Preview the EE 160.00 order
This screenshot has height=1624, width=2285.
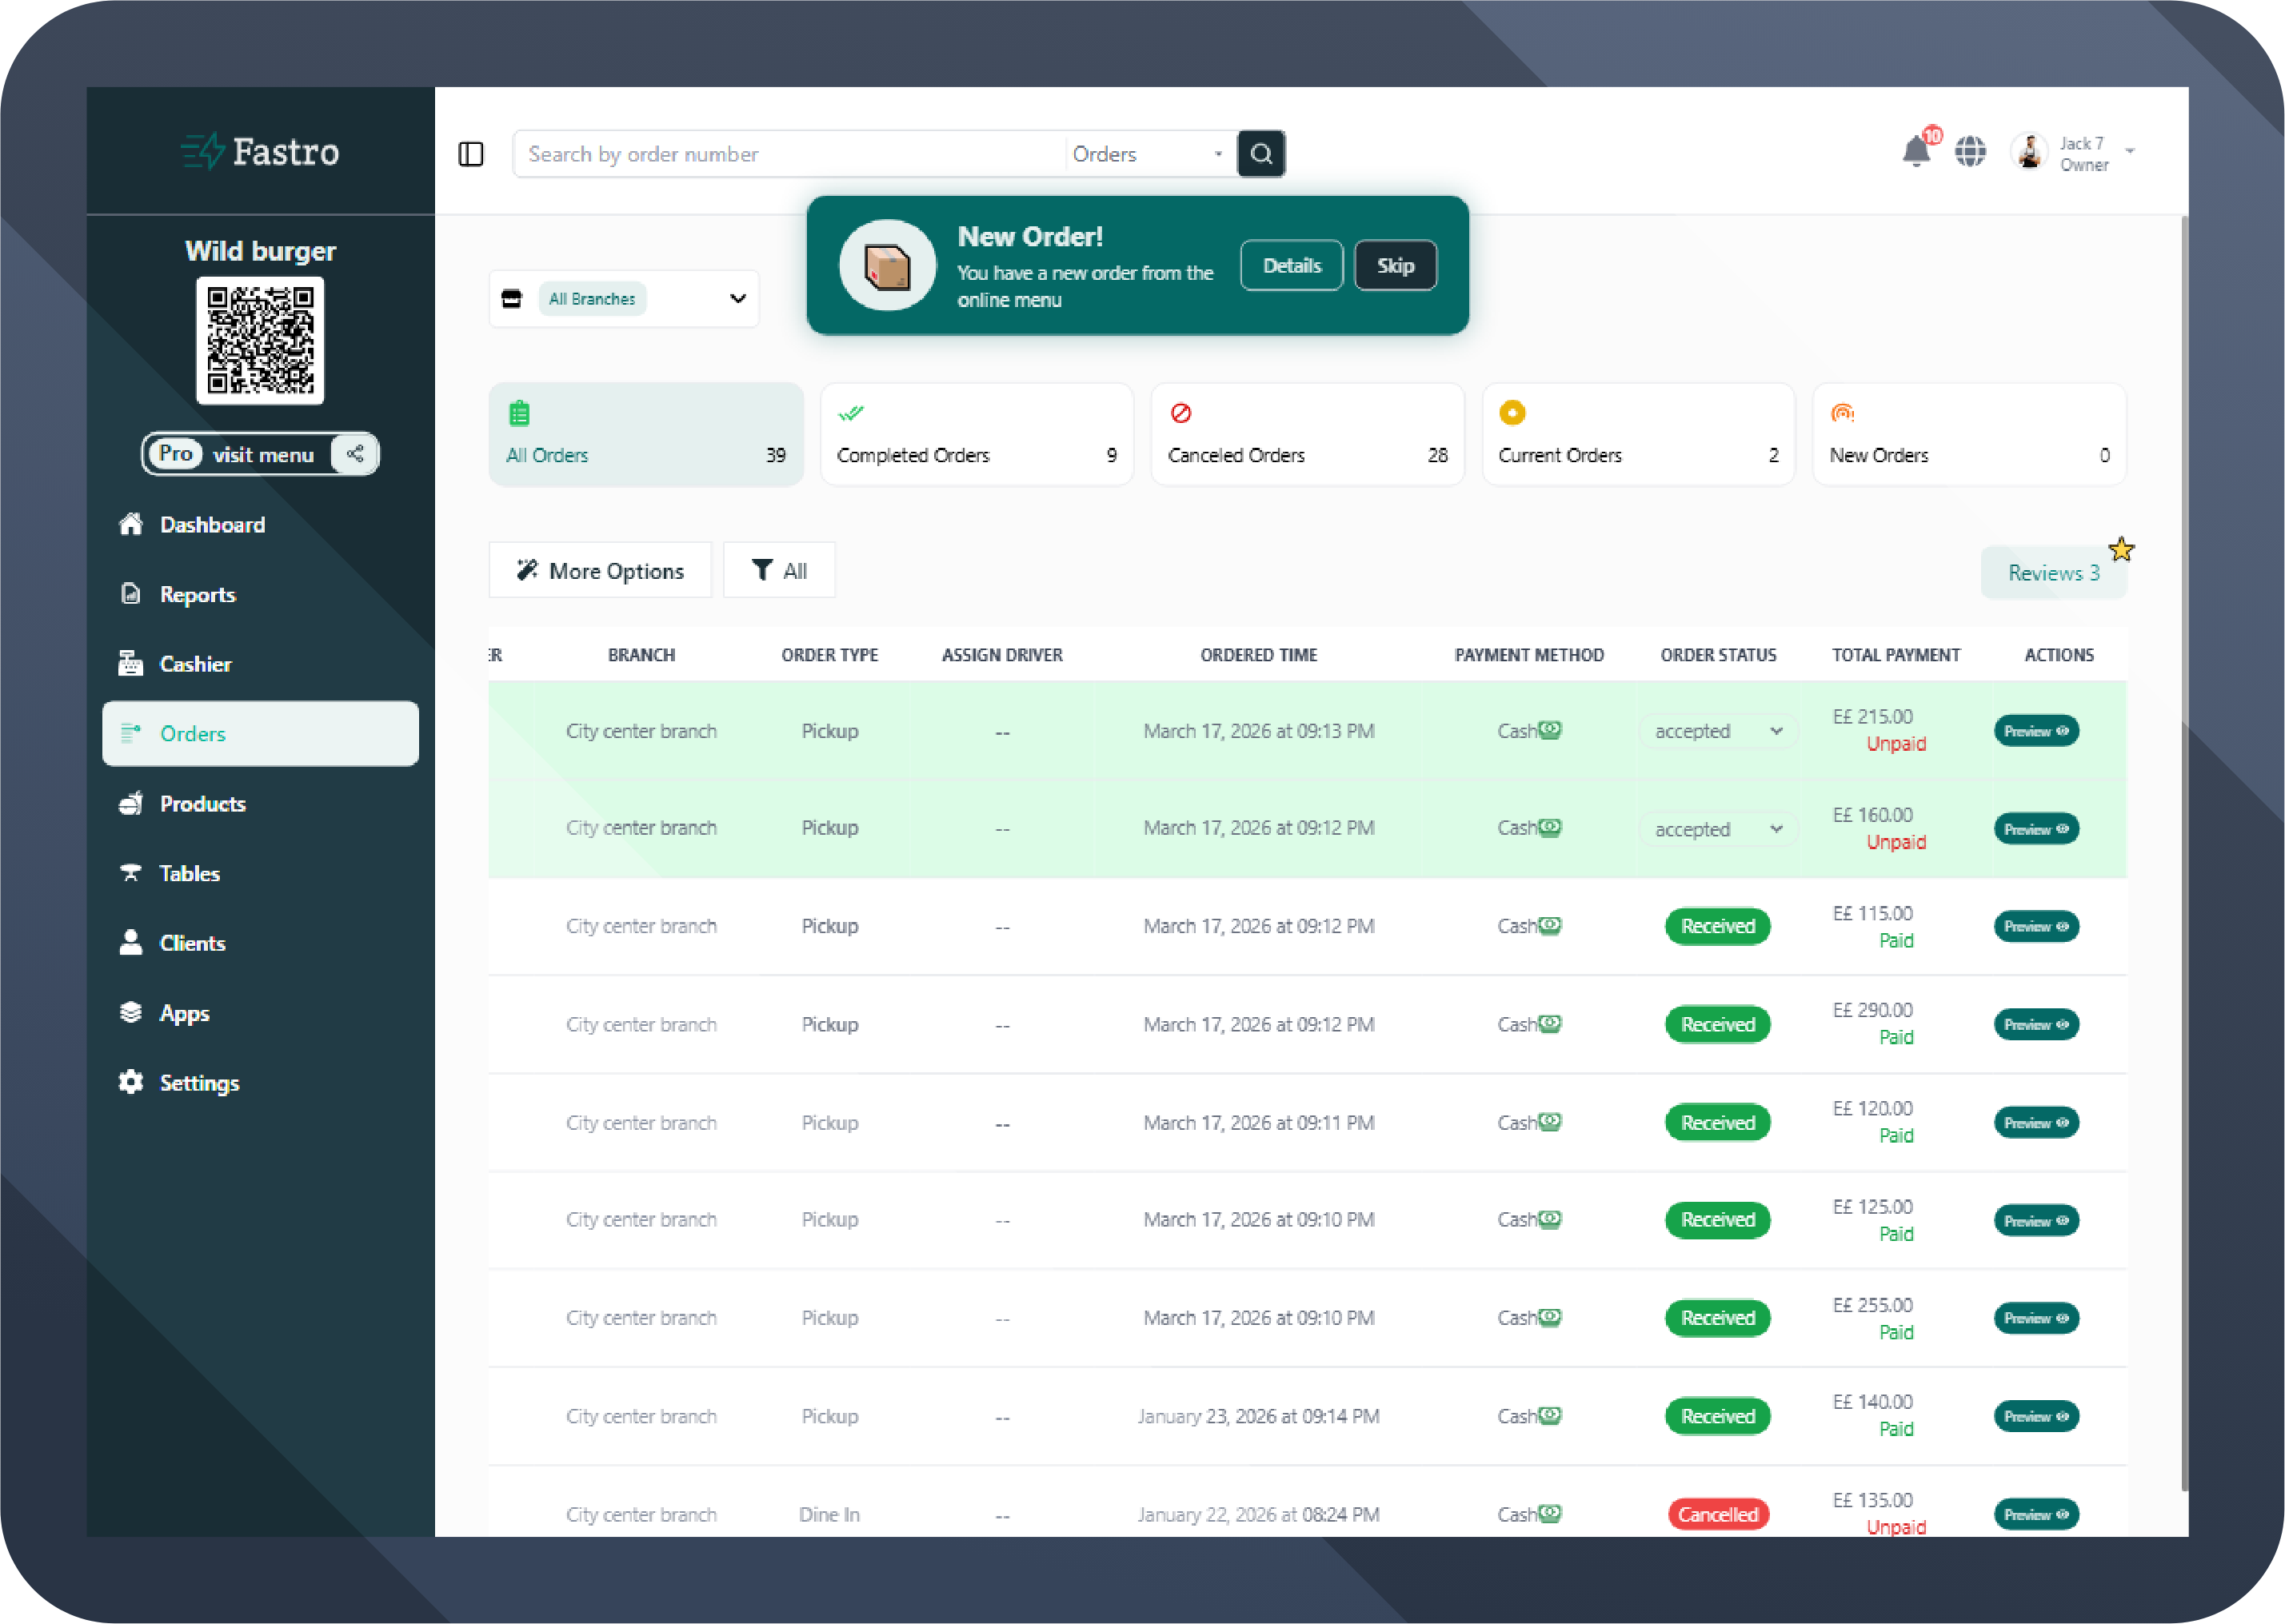click(x=2036, y=829)
